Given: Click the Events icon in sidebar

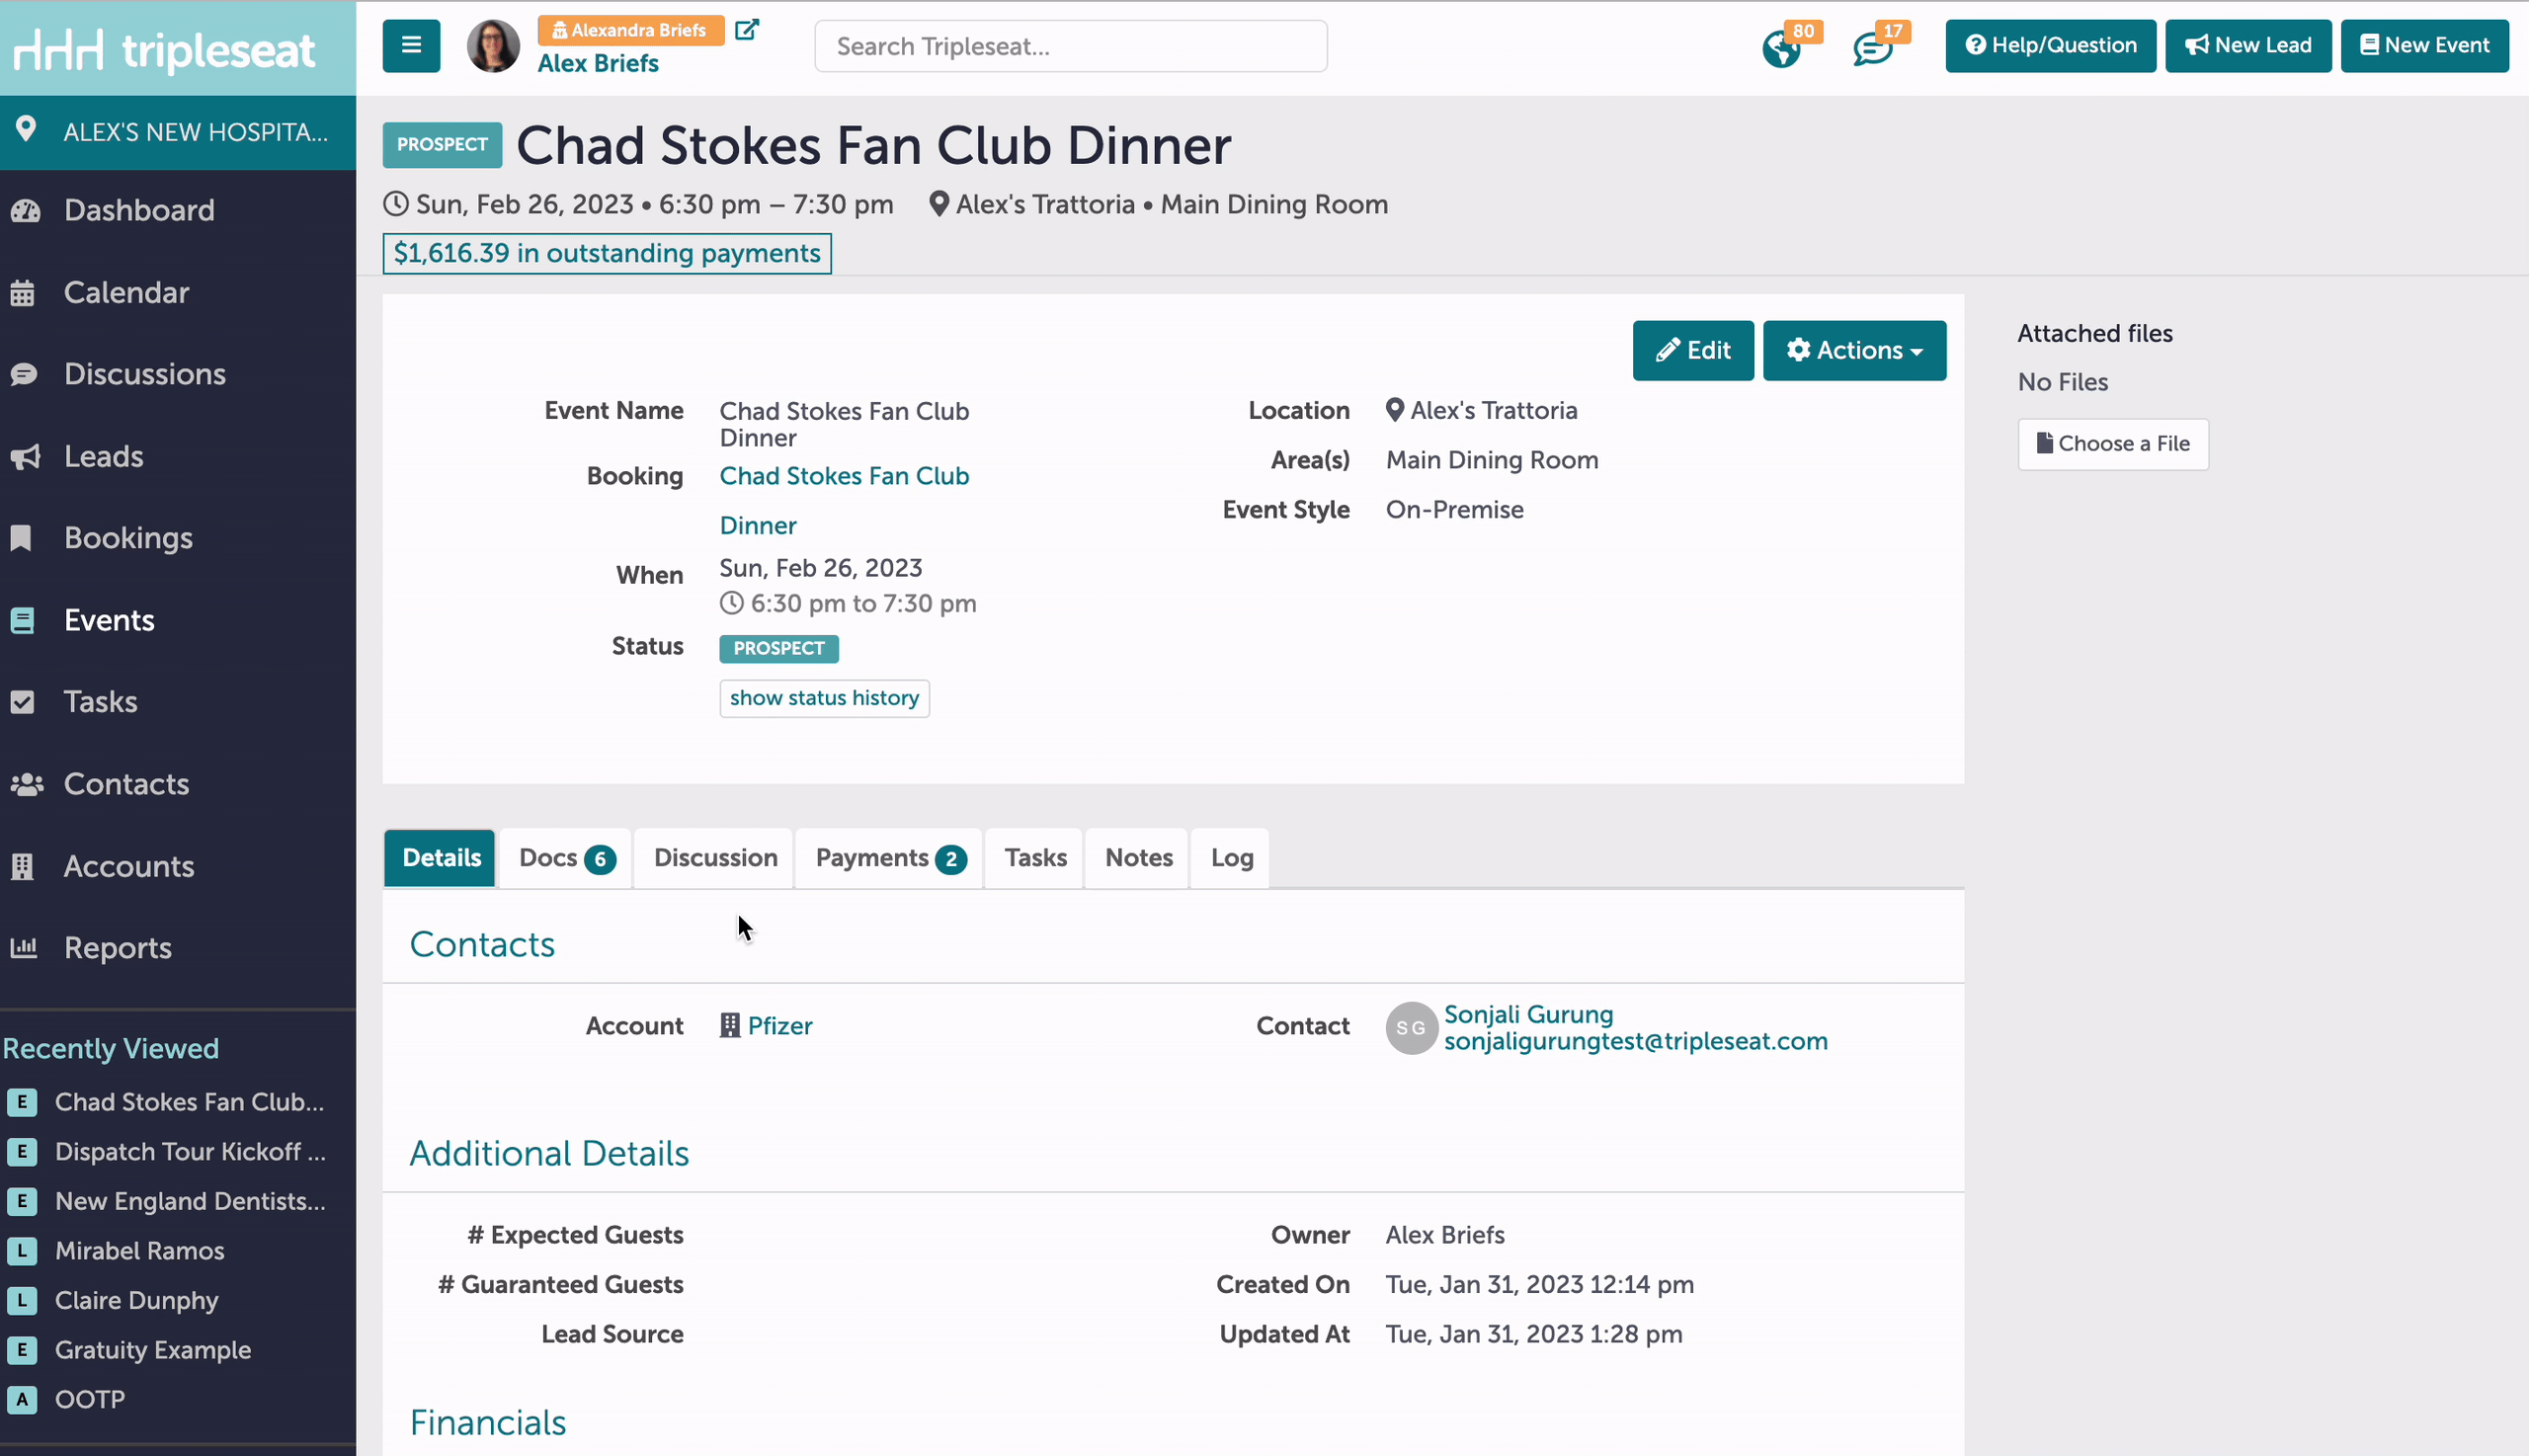Looking at the screenshot, I should 22,621.
